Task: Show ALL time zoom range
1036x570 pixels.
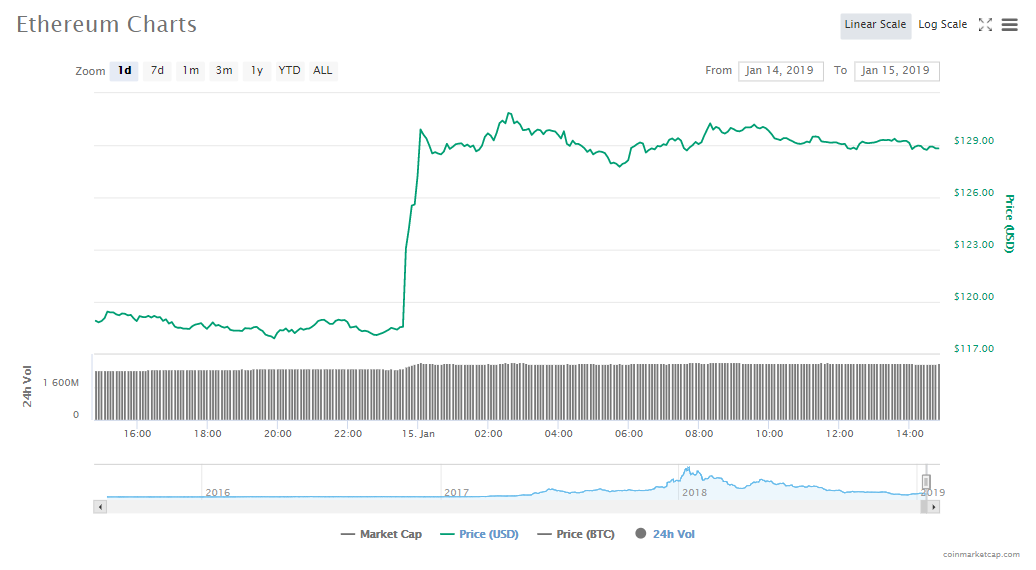Action: [x=323, y=71]
